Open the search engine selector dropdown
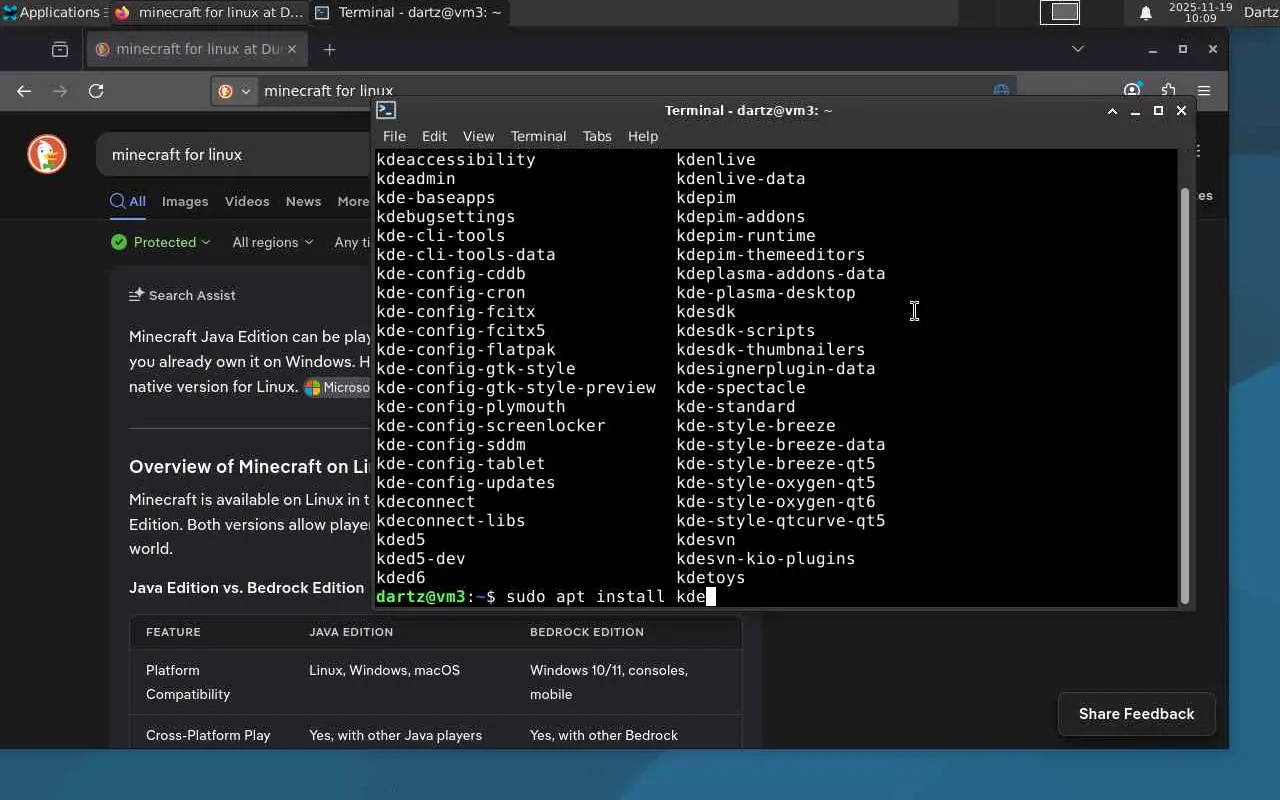1280x800 pixels. coord(233,91)
